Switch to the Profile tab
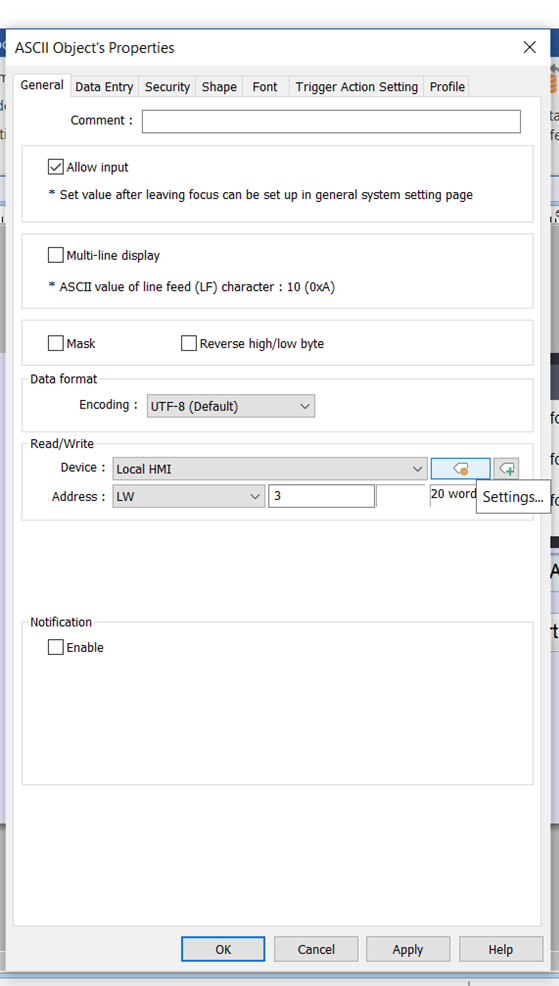 pyautogui.click(x=447, y=87)
